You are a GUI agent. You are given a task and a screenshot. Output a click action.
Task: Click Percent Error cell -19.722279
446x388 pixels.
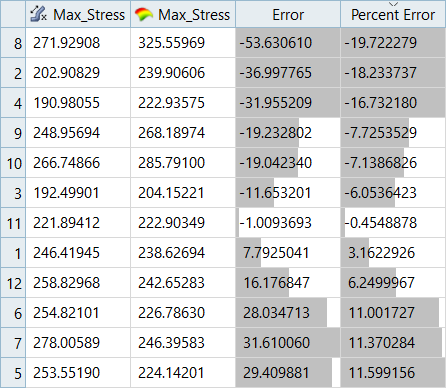click(x=393, y=43)
